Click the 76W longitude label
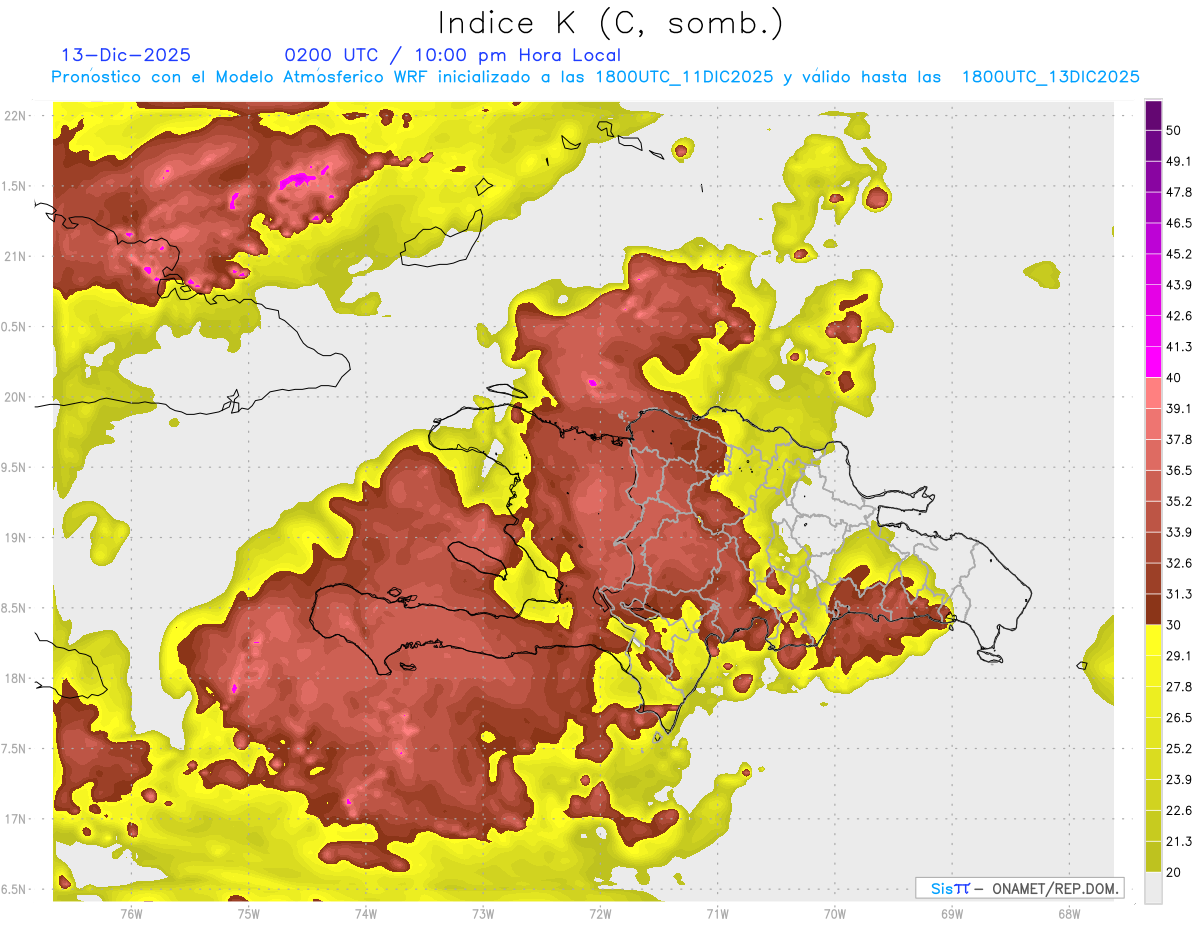1200x927 pixels. pos(131,913)
